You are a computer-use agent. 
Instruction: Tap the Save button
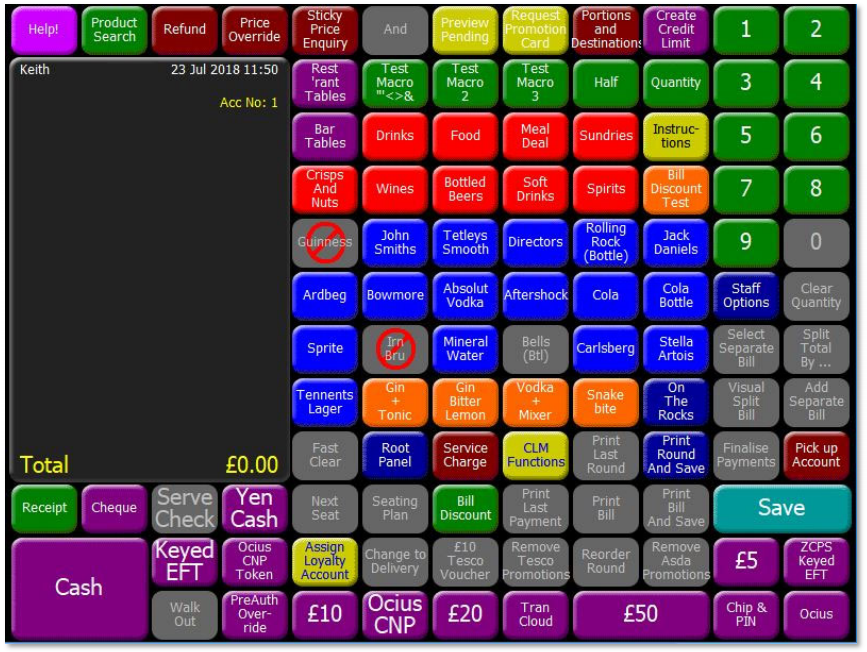pyautogui.click(x=781, y=508)
